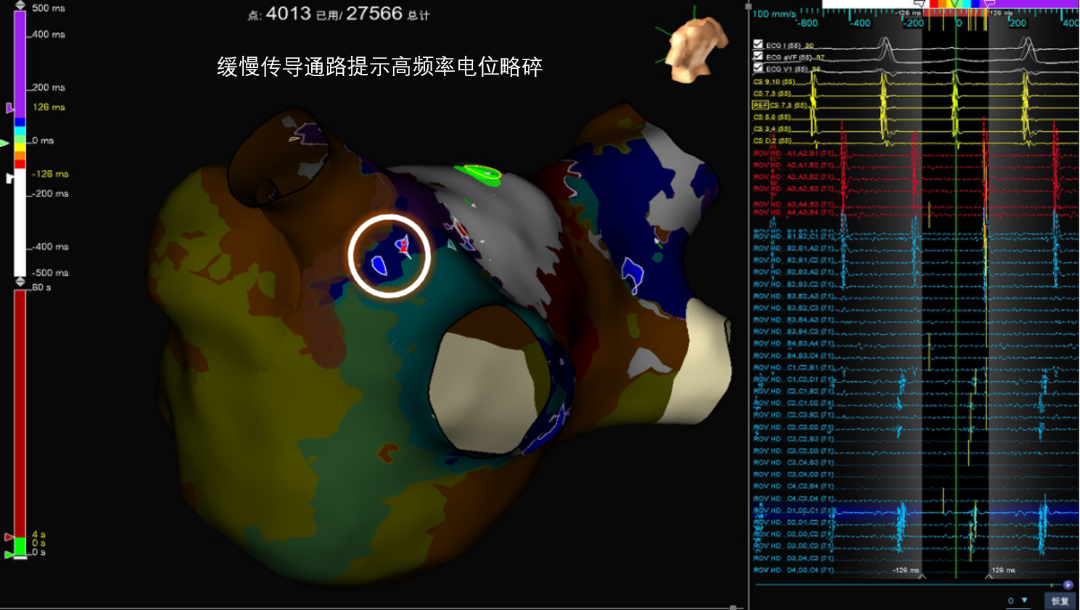Click the white window marker on top color strip
Viewport: 1080px width, 610px height.
point(919,3)
